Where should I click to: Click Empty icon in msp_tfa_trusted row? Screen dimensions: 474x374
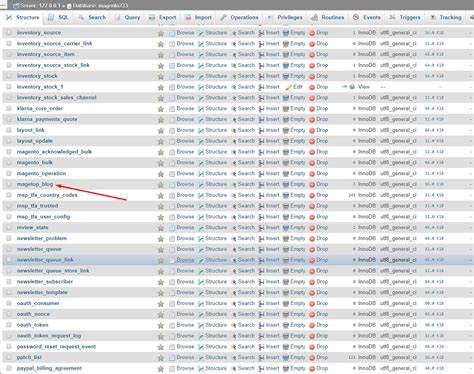point(286,206)
